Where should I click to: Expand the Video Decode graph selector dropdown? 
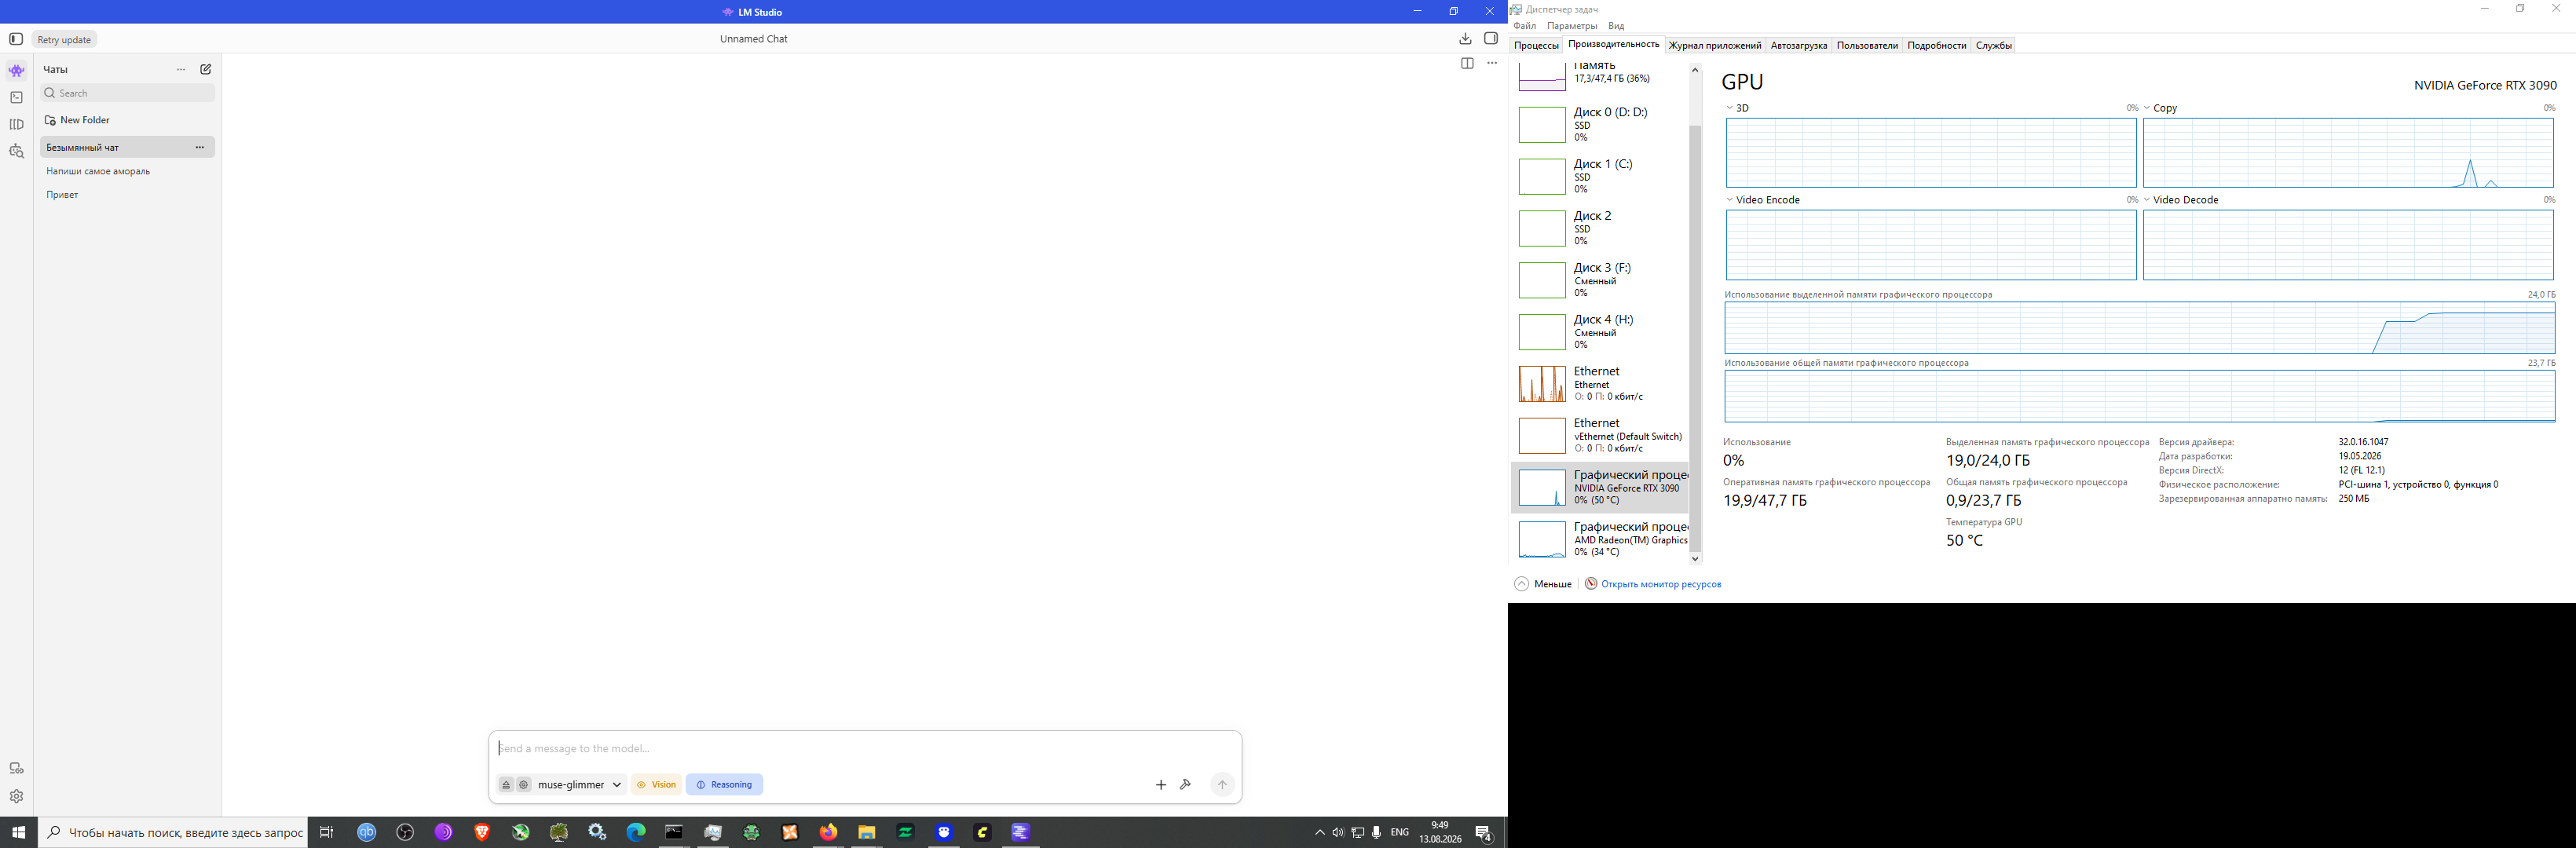pyautogui.click(x=2148, y=200)
